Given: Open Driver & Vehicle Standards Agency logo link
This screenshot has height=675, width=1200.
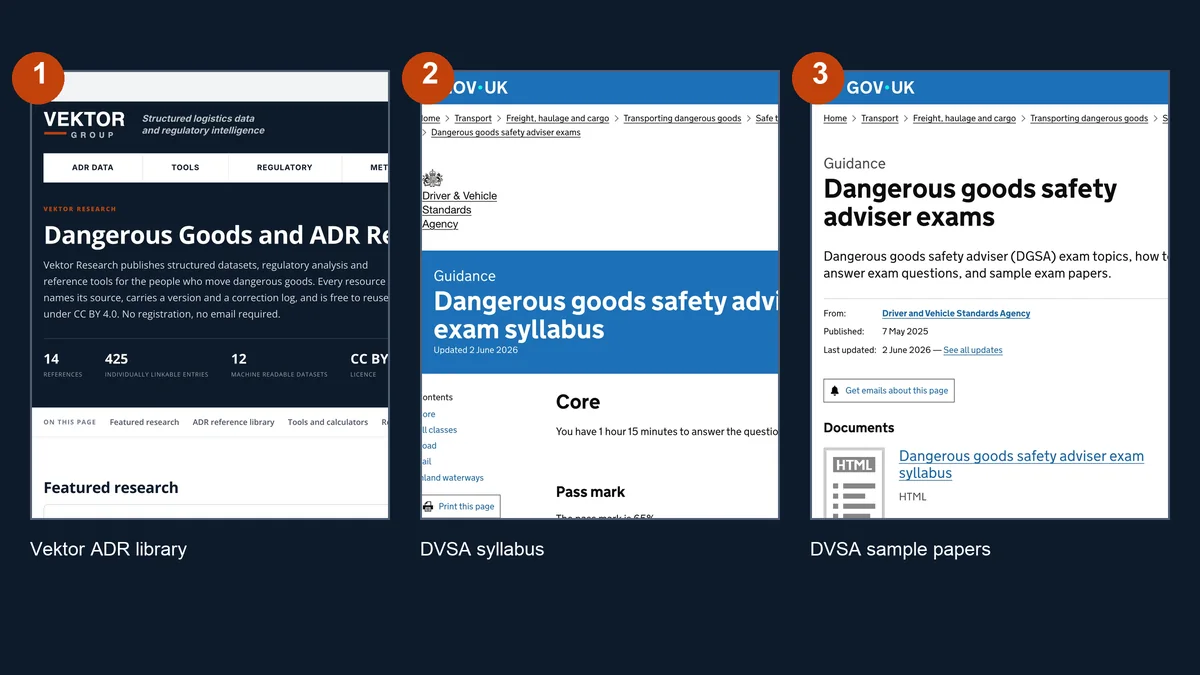Looking at the screenshot, I should click(459, 210).
